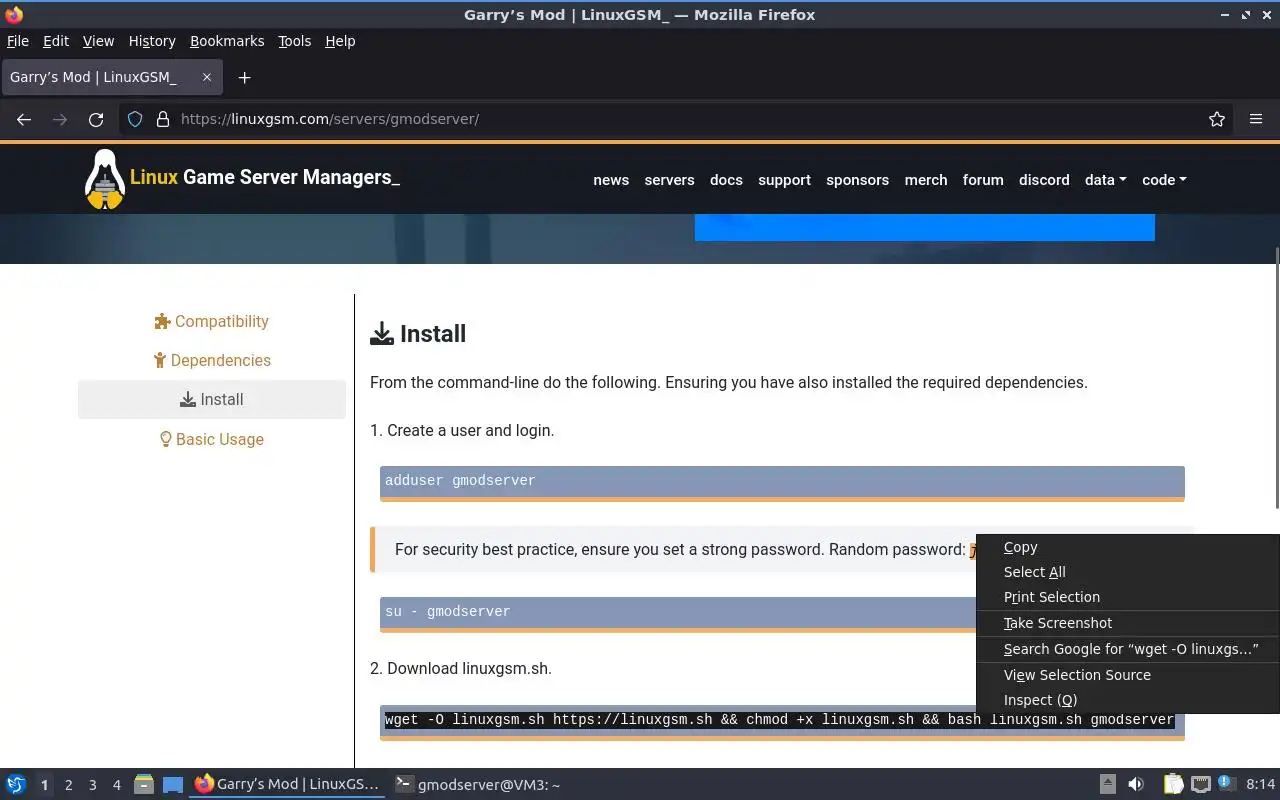This screenshot has width=1280, height=800.
Task: Open the View menu
Action: 98,41
